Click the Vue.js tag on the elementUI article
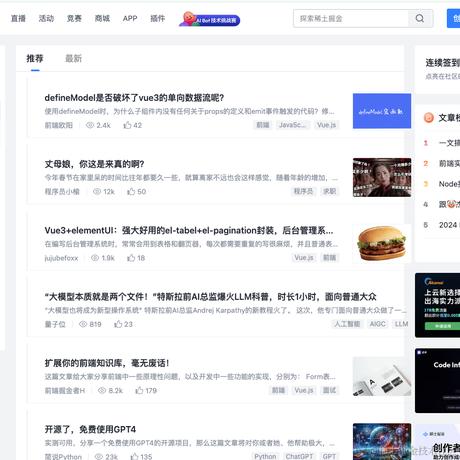This screenshot has height=460, width=460. point(303,258)
